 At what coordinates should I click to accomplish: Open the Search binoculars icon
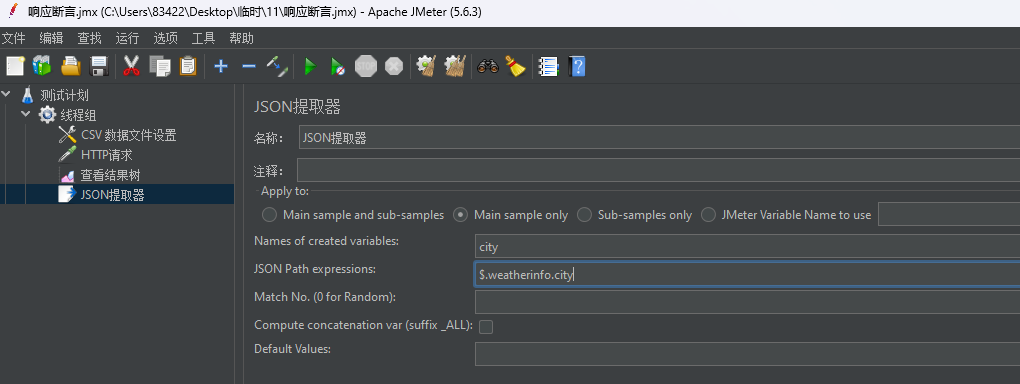(487, 66)
